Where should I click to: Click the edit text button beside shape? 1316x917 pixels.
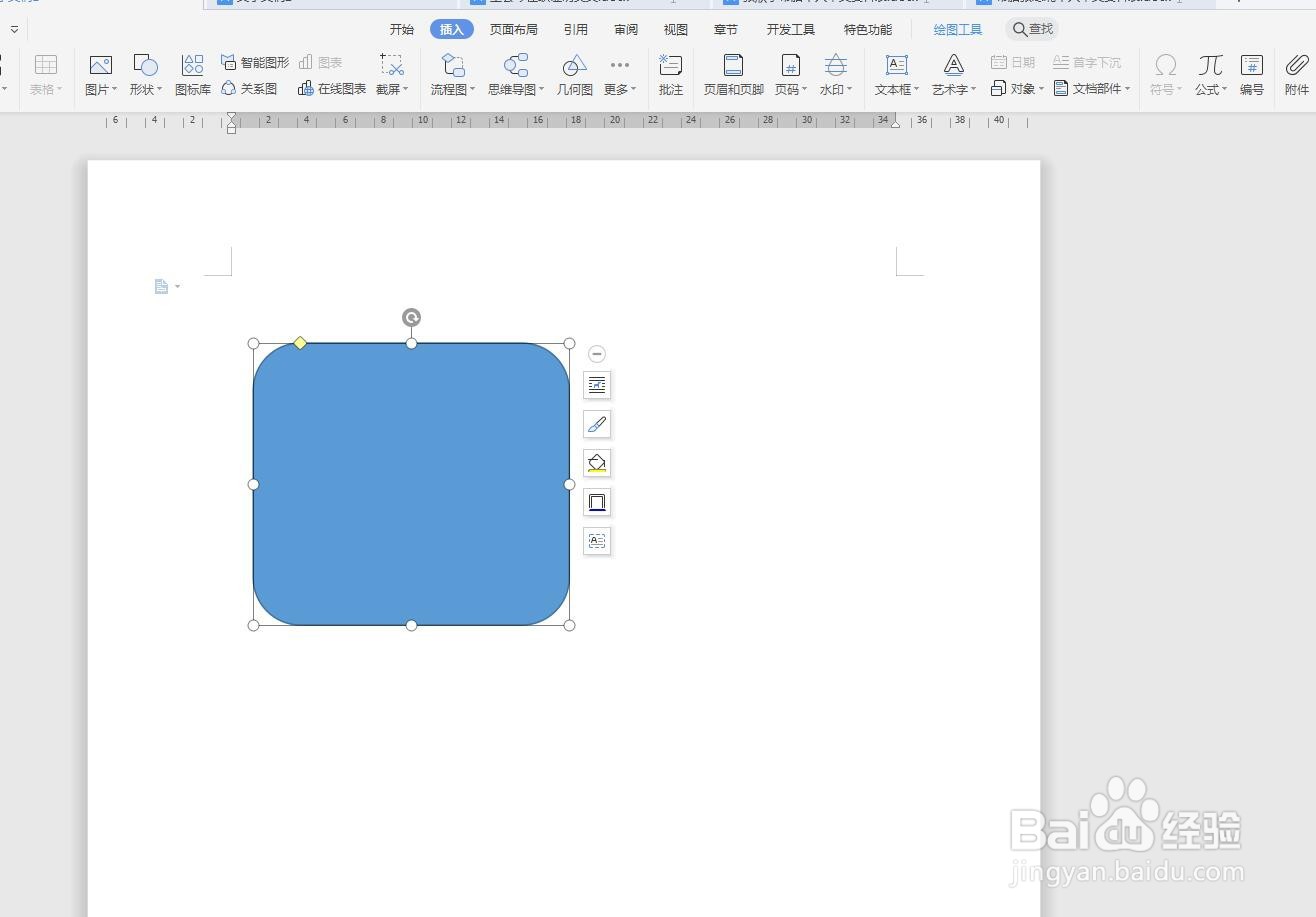point(597,541)
